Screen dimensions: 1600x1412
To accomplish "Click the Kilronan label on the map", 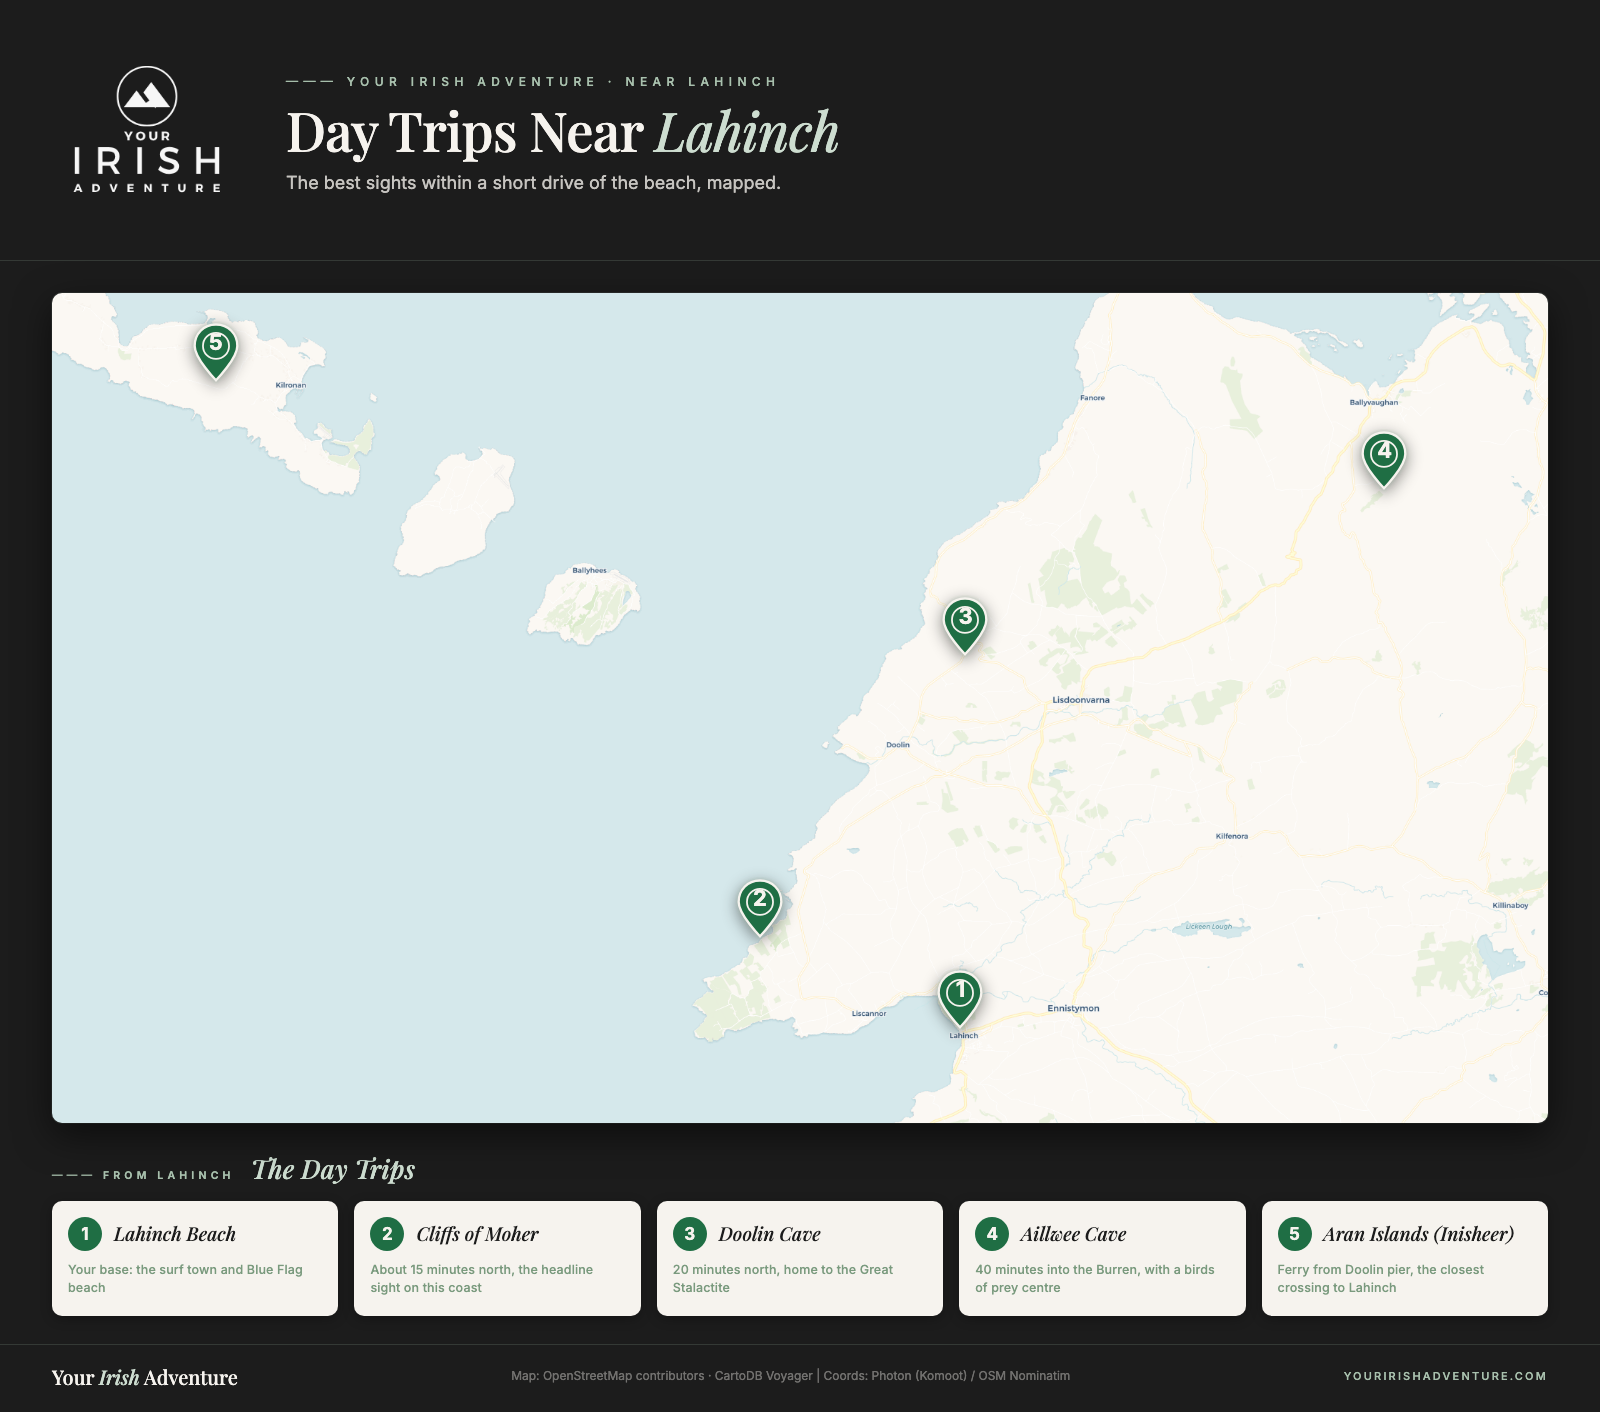I will tap(291, 385).
